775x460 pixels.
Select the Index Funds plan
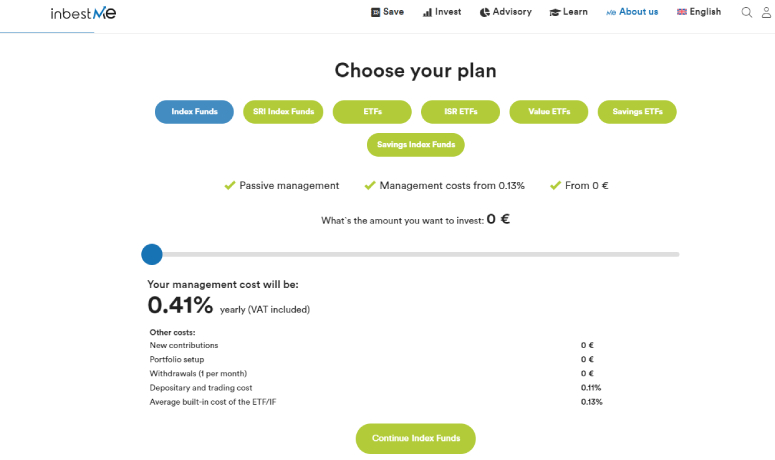194,112
